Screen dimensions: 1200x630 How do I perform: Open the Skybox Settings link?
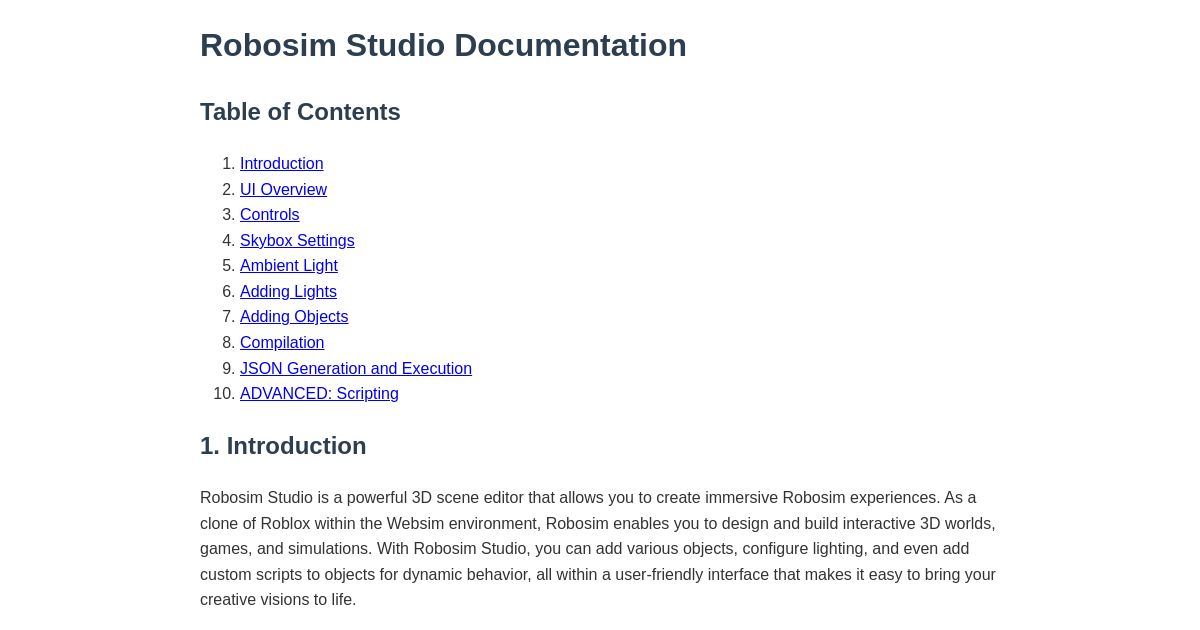297,240
